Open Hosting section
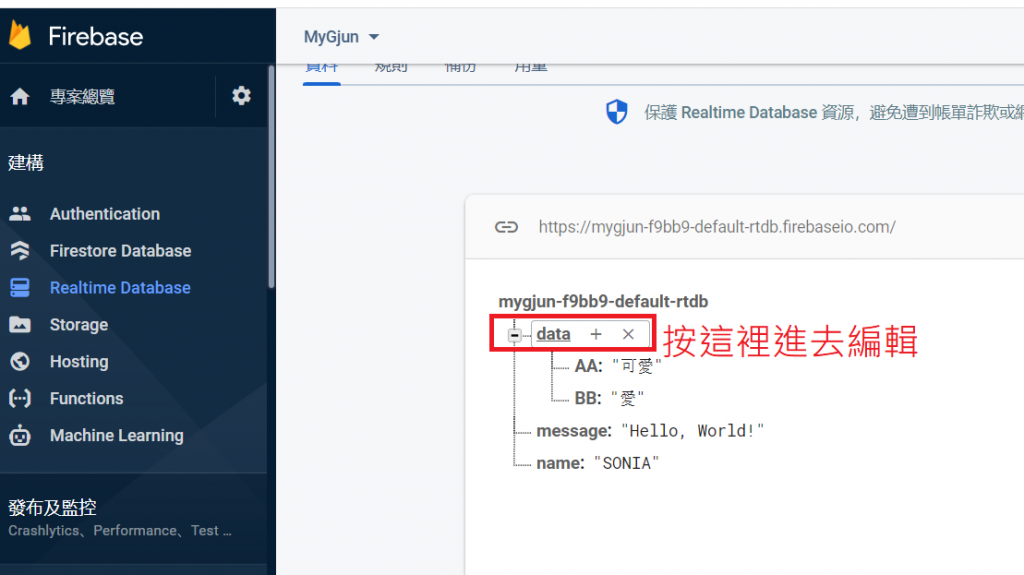This screenshot has height=575, width=1024. [79, 361]
